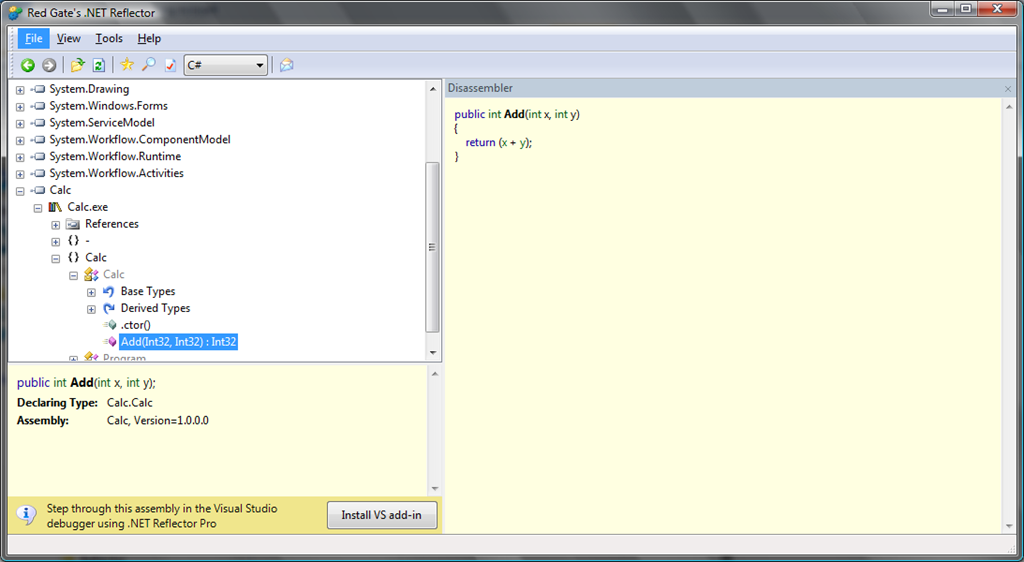The image size is (1024, 562).
Task: Expand the System.Windows.Forms node
Action: click(20, 106)
